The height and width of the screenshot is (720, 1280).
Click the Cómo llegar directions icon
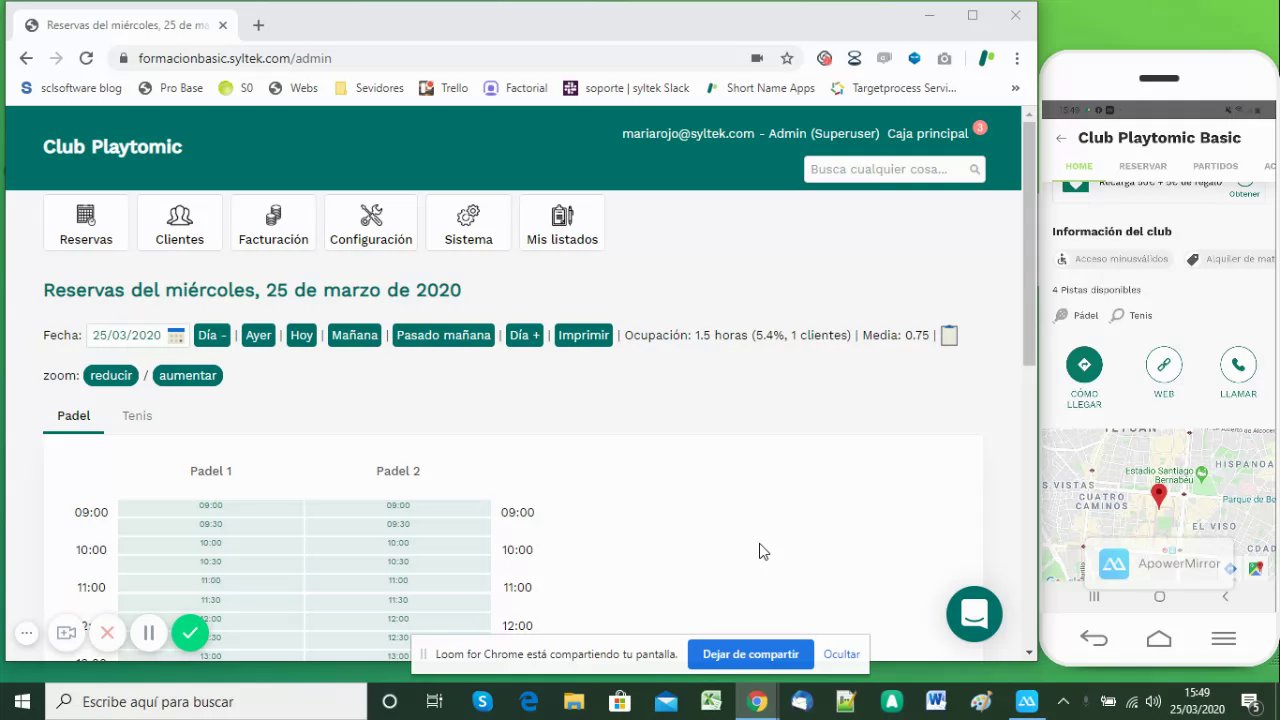(1084, 365)
